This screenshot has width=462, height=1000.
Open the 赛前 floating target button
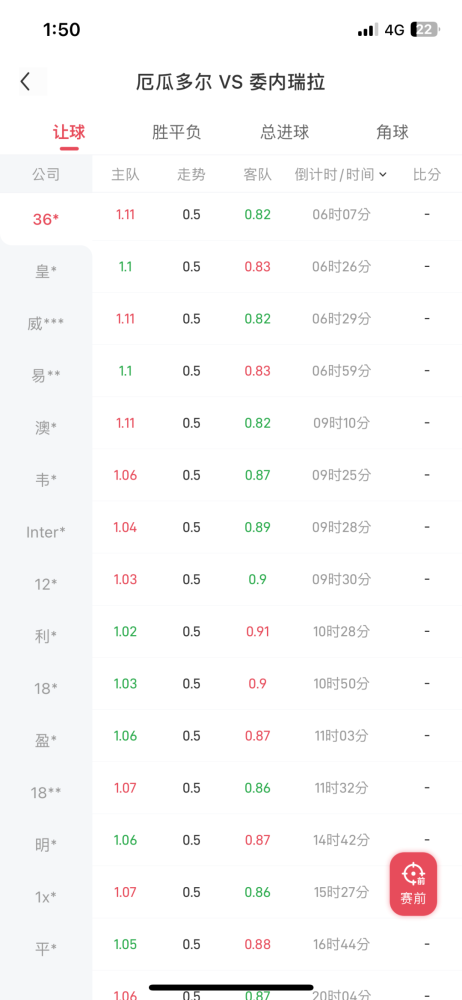(x=414, y=884)
